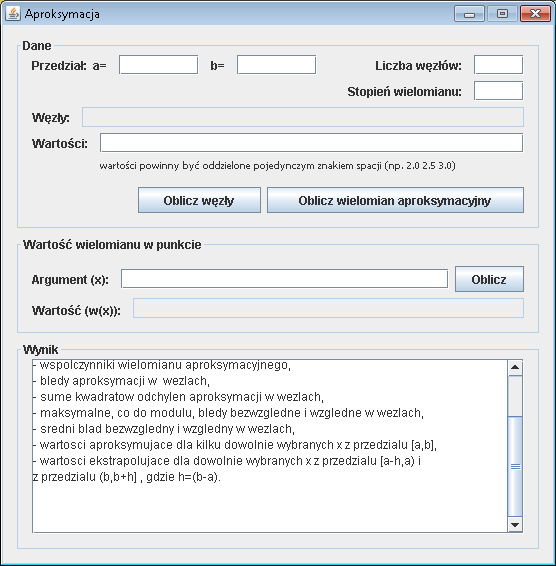The height and width of the screenshot is (566, 556).
Task: Click the Stopień wielomianu input field
Action: pyautogui.click(x=498, y=91)
